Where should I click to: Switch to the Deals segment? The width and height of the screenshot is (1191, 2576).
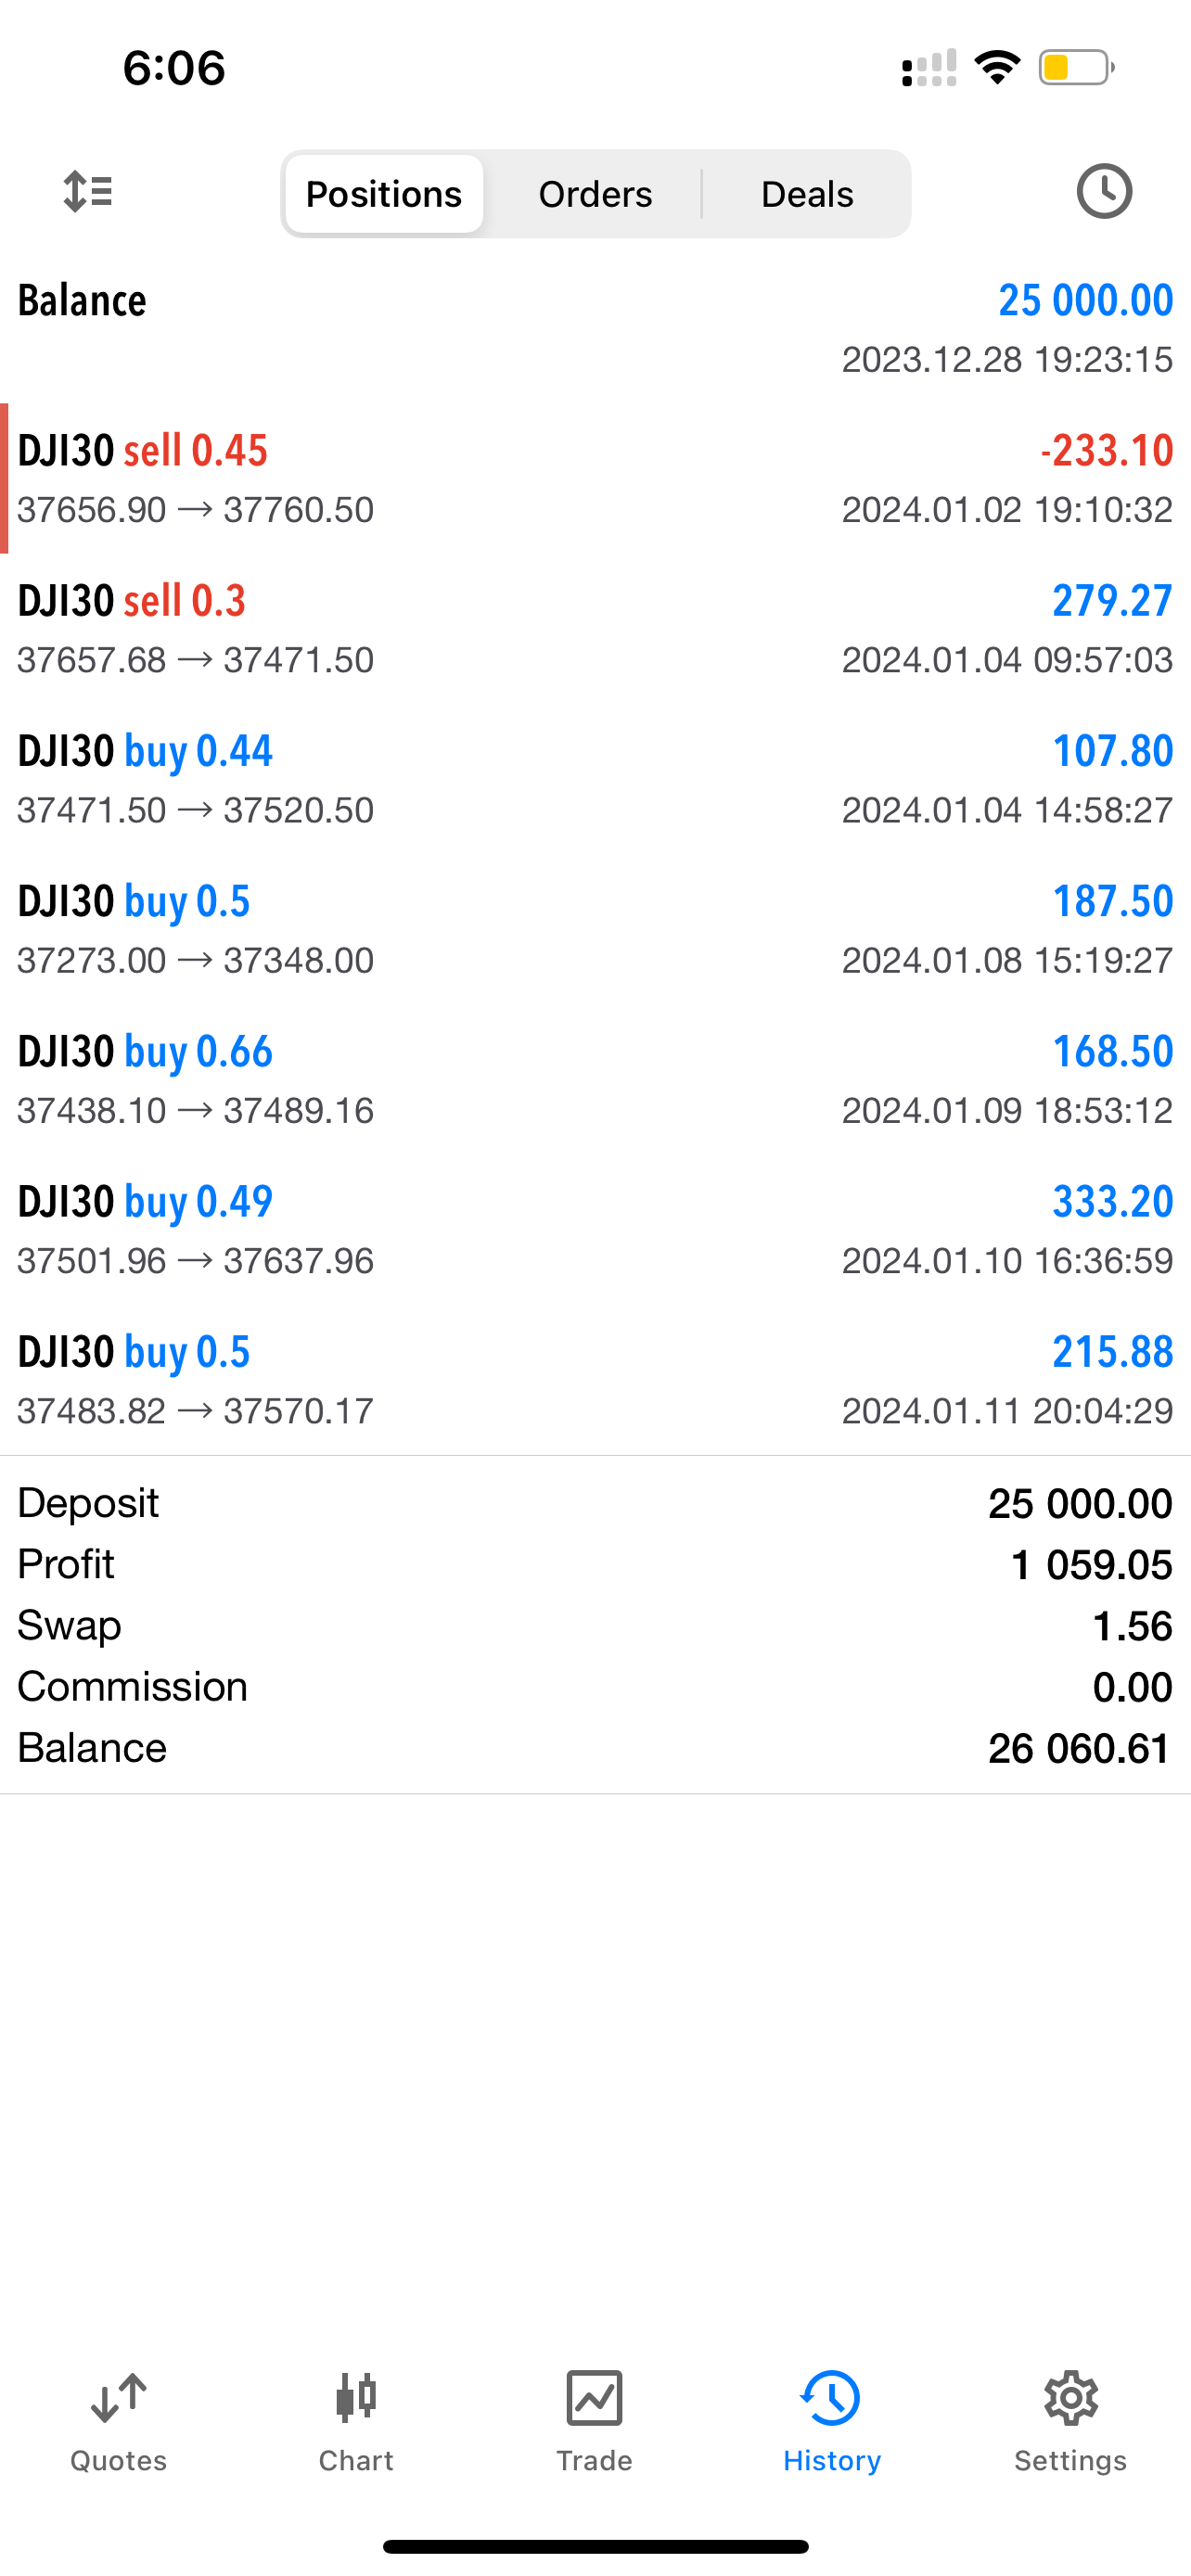tap(807, 194)
